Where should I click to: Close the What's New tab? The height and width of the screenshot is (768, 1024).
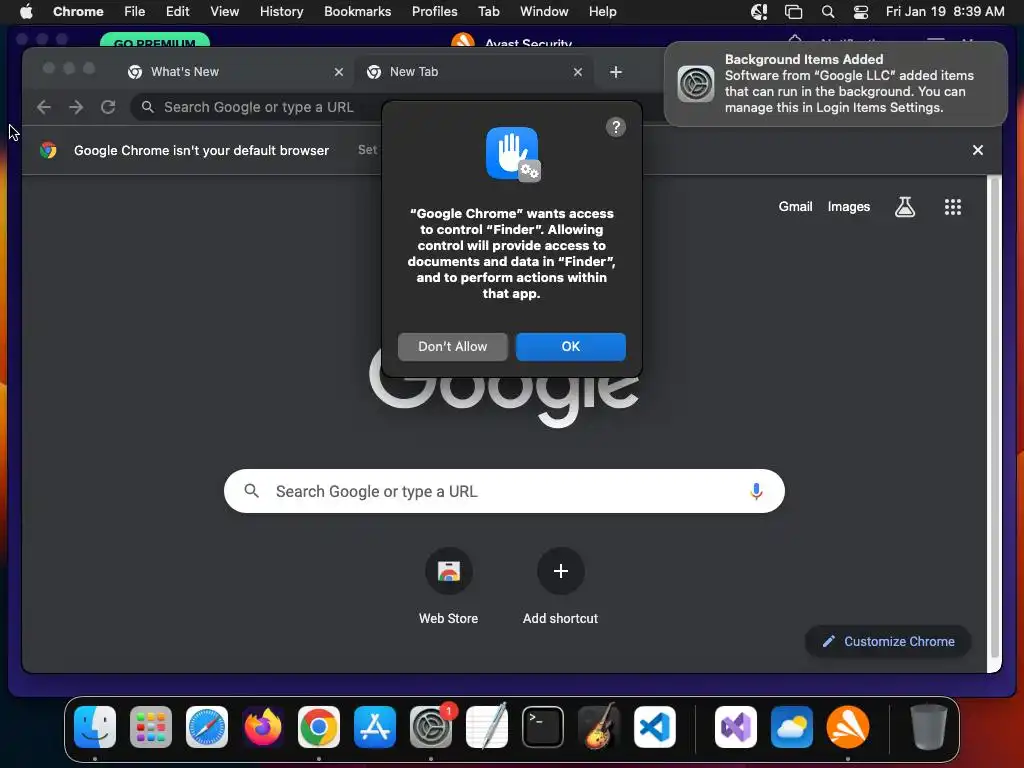tap(338, 72)
